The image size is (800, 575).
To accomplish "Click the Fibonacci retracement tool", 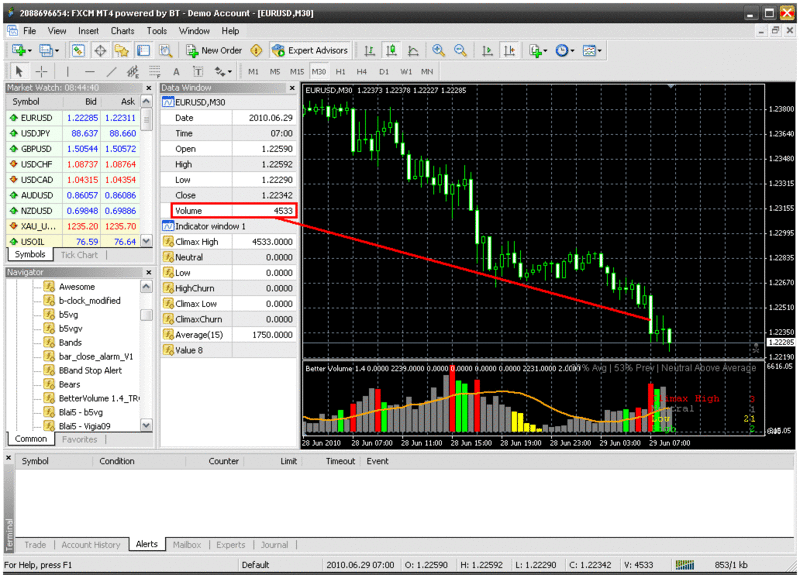I will pyautogui.click(x=155, y=71).
